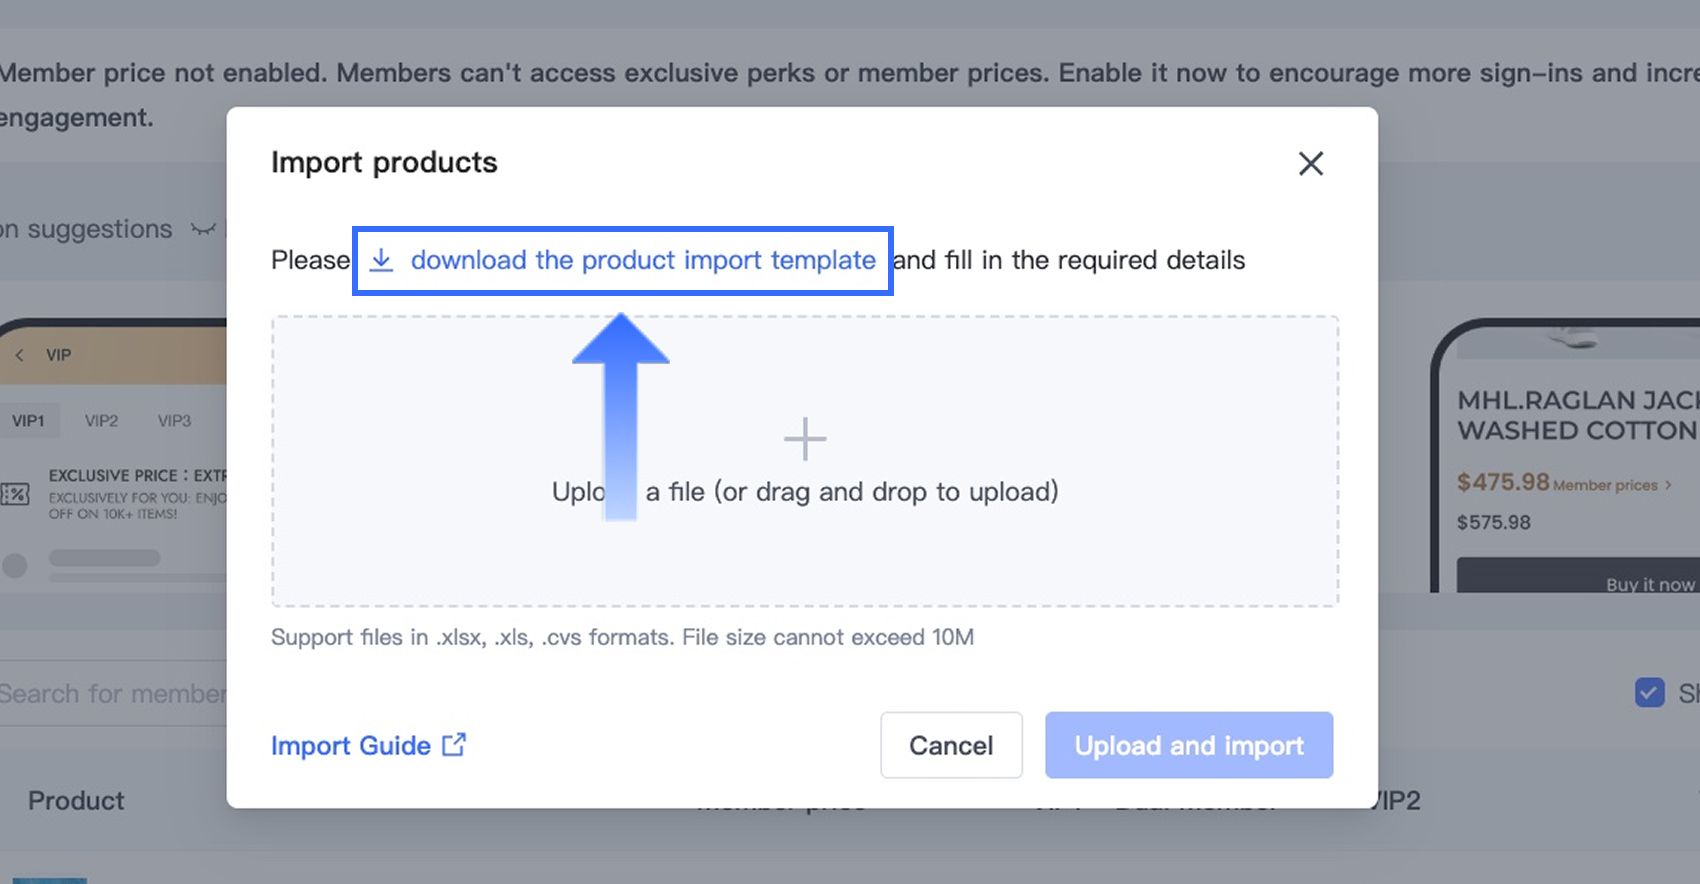Close the Import products dialog

click(1310, 163)
